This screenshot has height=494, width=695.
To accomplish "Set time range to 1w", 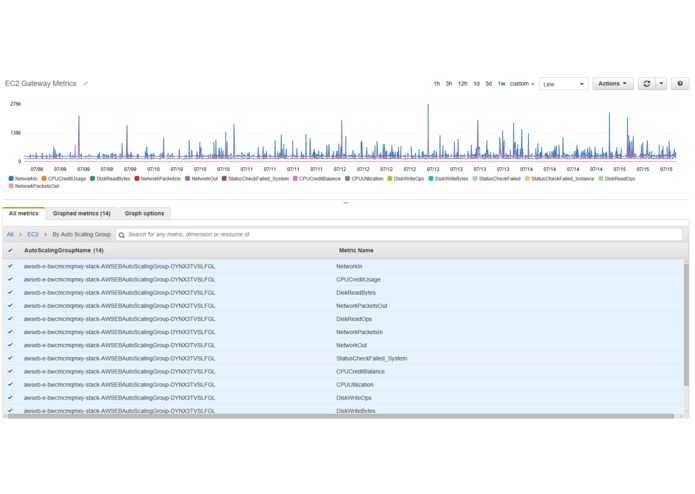I will tap(501, 84).
